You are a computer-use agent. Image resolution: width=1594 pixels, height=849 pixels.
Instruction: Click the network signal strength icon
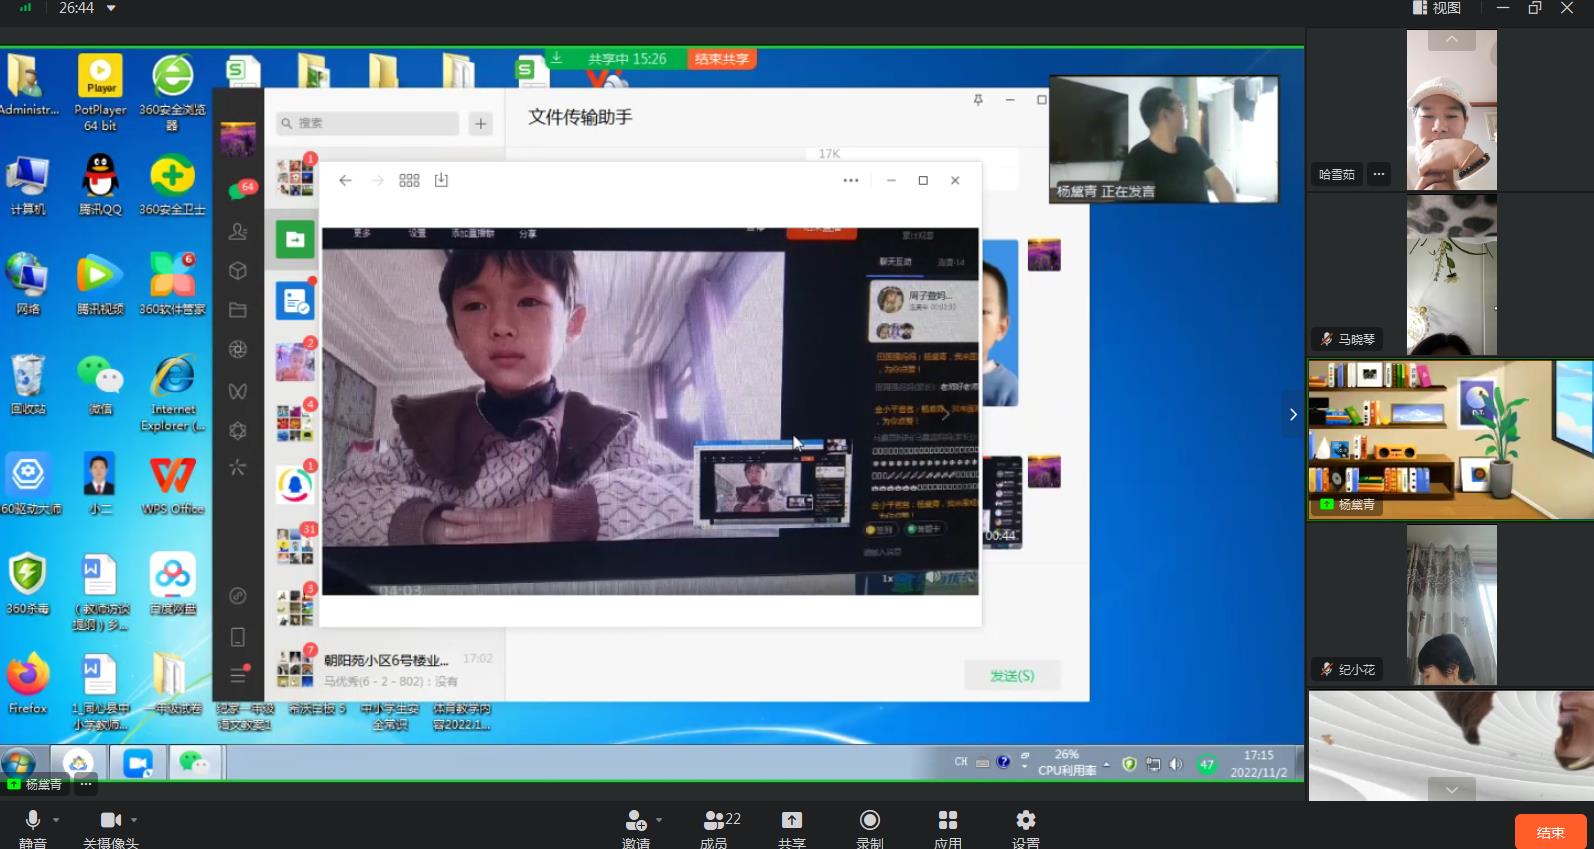pos(25,8)
